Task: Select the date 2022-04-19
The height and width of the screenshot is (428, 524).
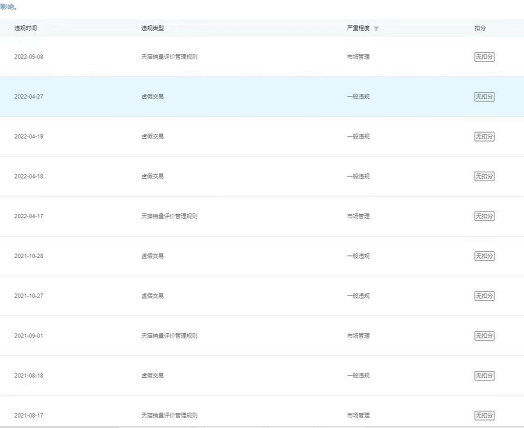Action: 29,136
